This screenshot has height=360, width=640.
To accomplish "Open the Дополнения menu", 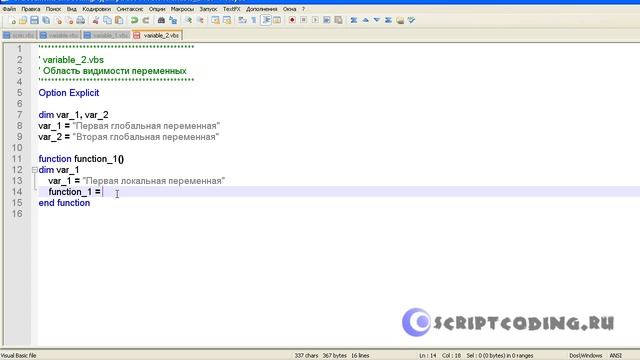I will click(261, 9).
